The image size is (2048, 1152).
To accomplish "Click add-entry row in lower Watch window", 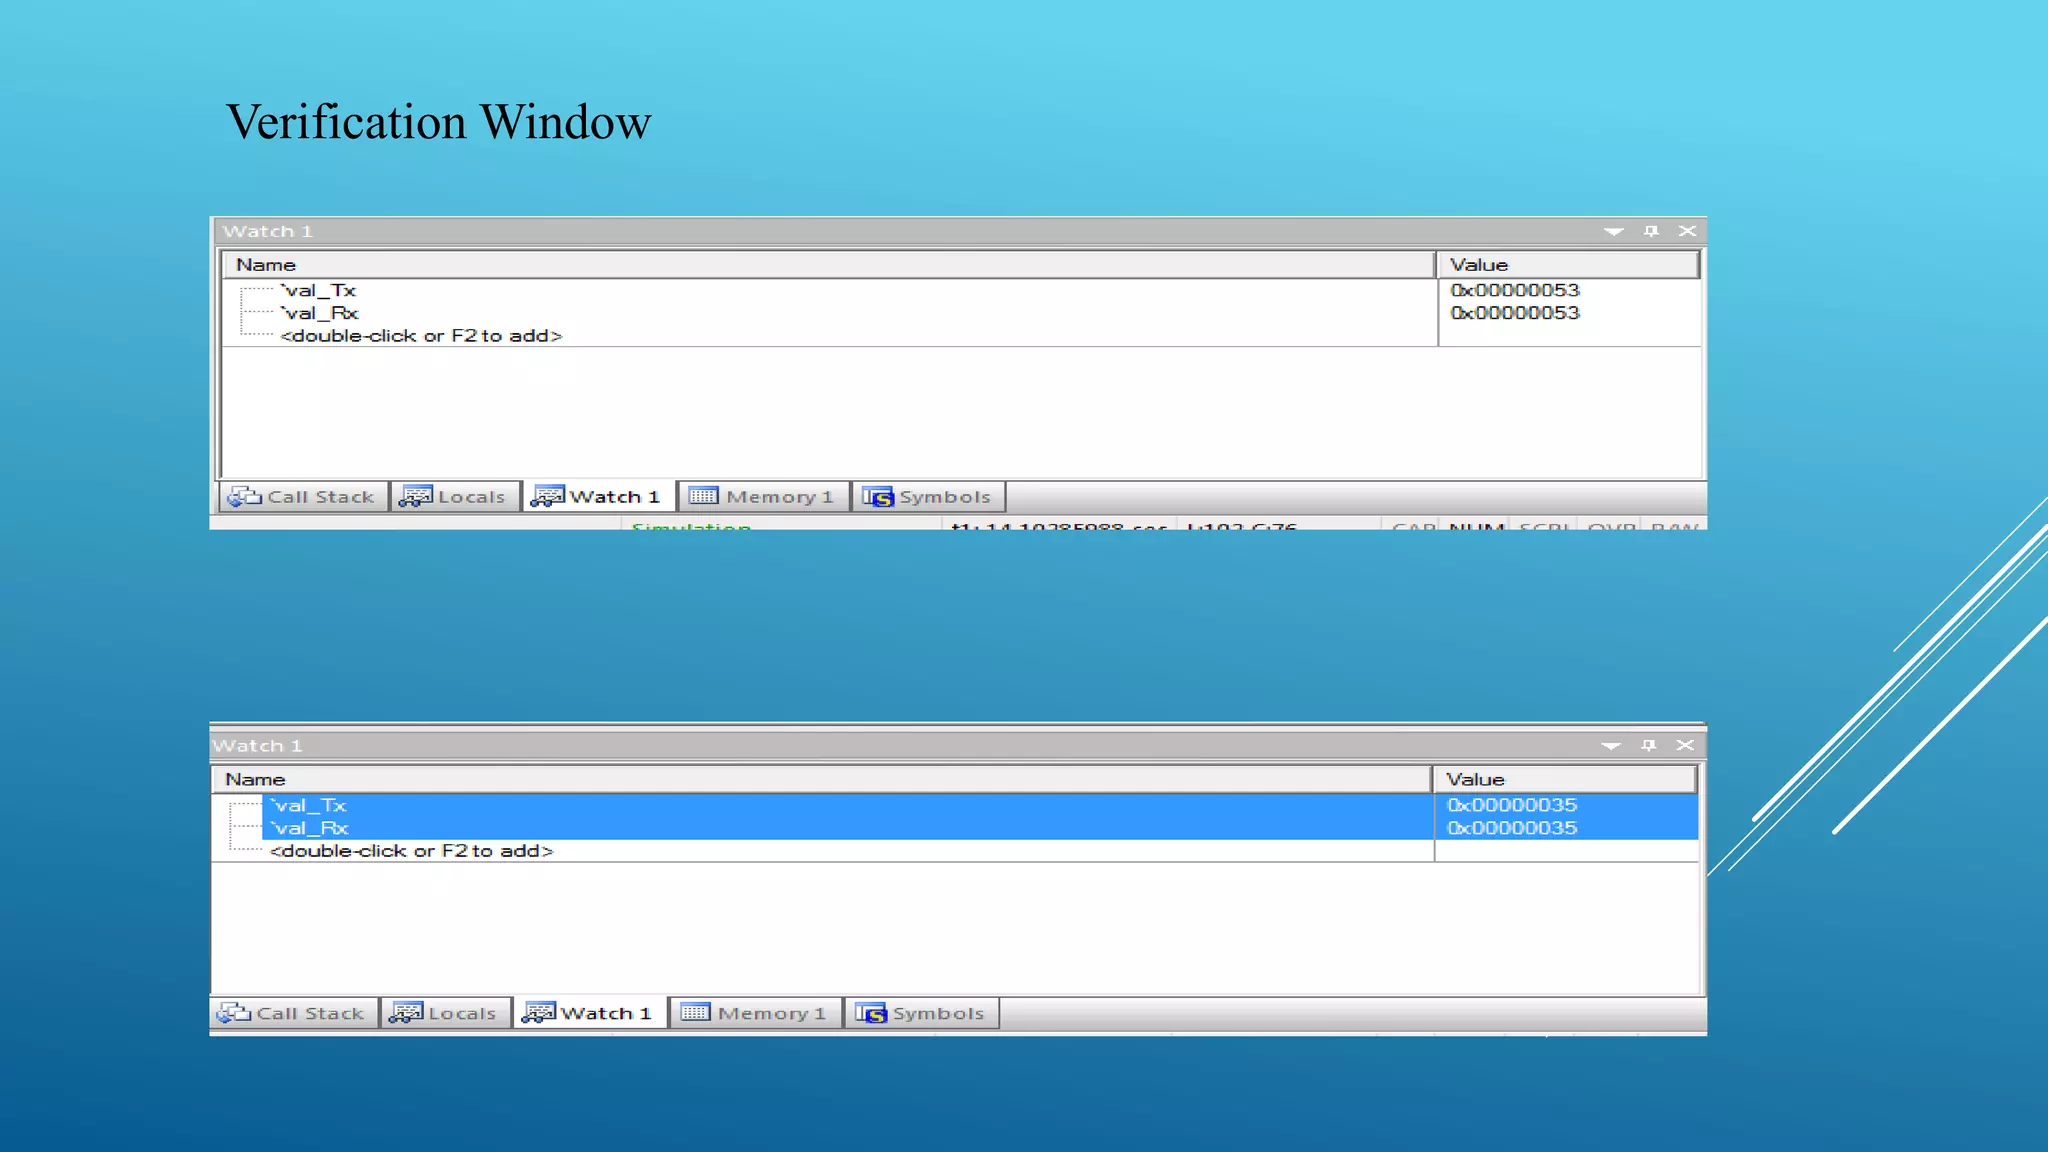I will 955,851.
